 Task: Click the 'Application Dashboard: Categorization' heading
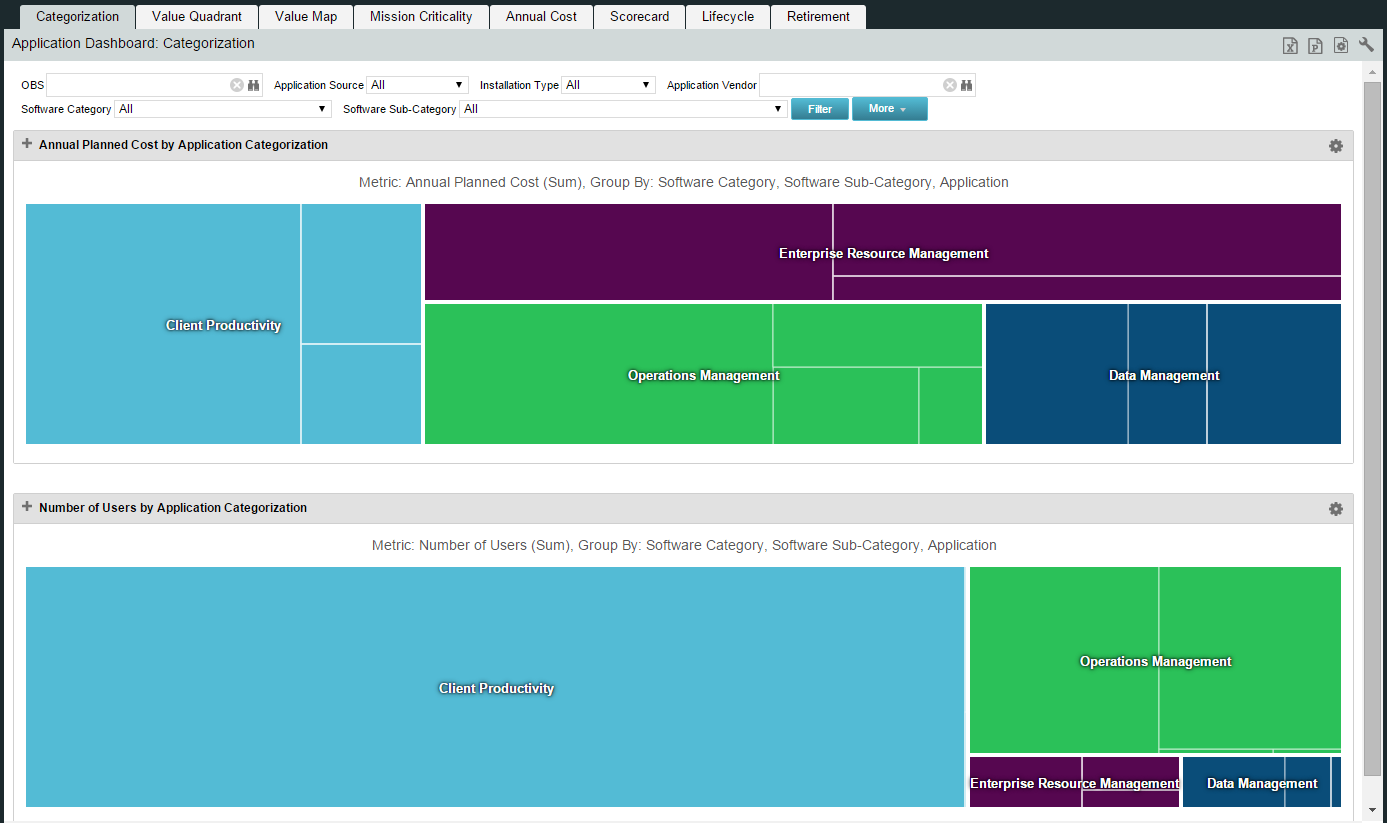pos(133,44)
